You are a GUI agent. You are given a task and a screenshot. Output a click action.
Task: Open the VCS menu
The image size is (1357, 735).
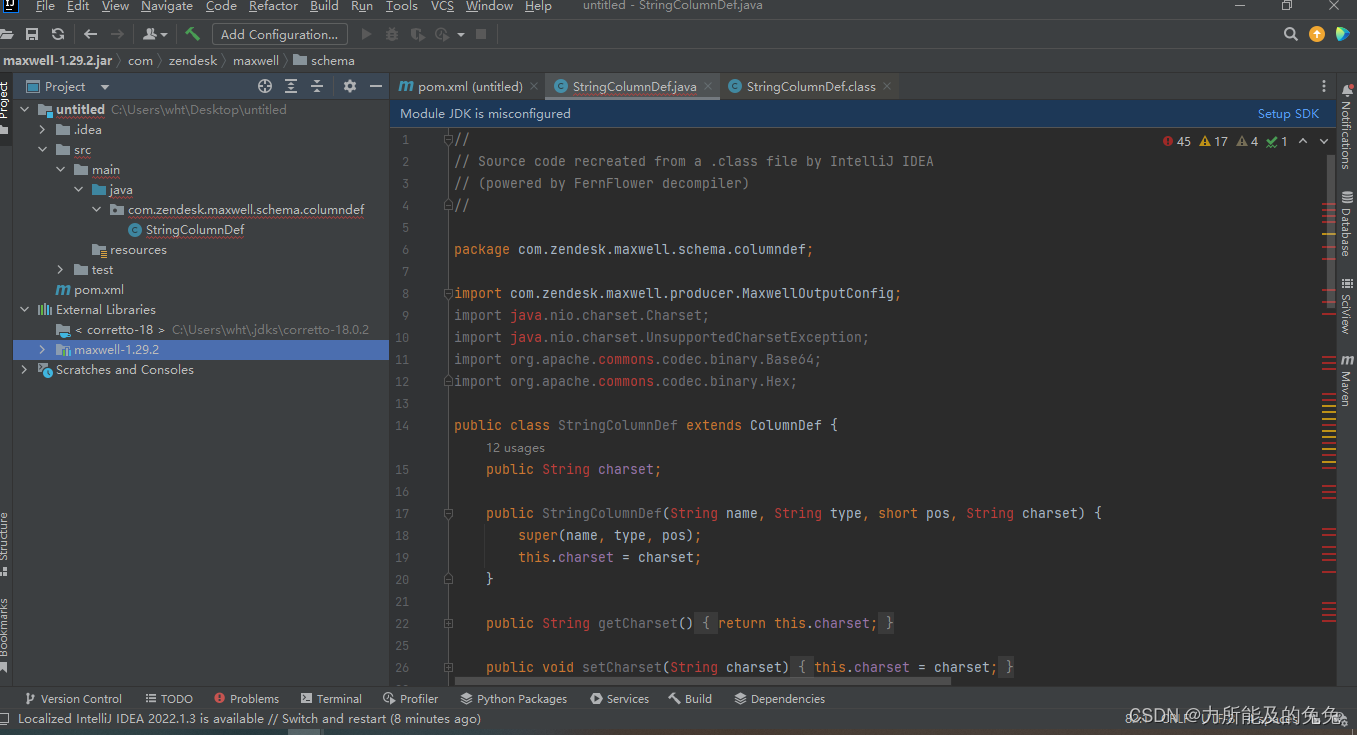(442, 7)
